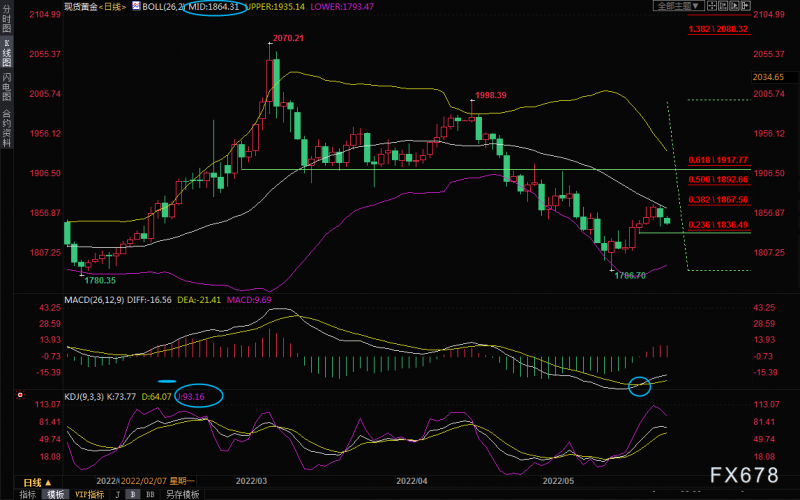Click the 另存模板 save template button
This screenshot has width=800, height=500.
tap(182, 494)
